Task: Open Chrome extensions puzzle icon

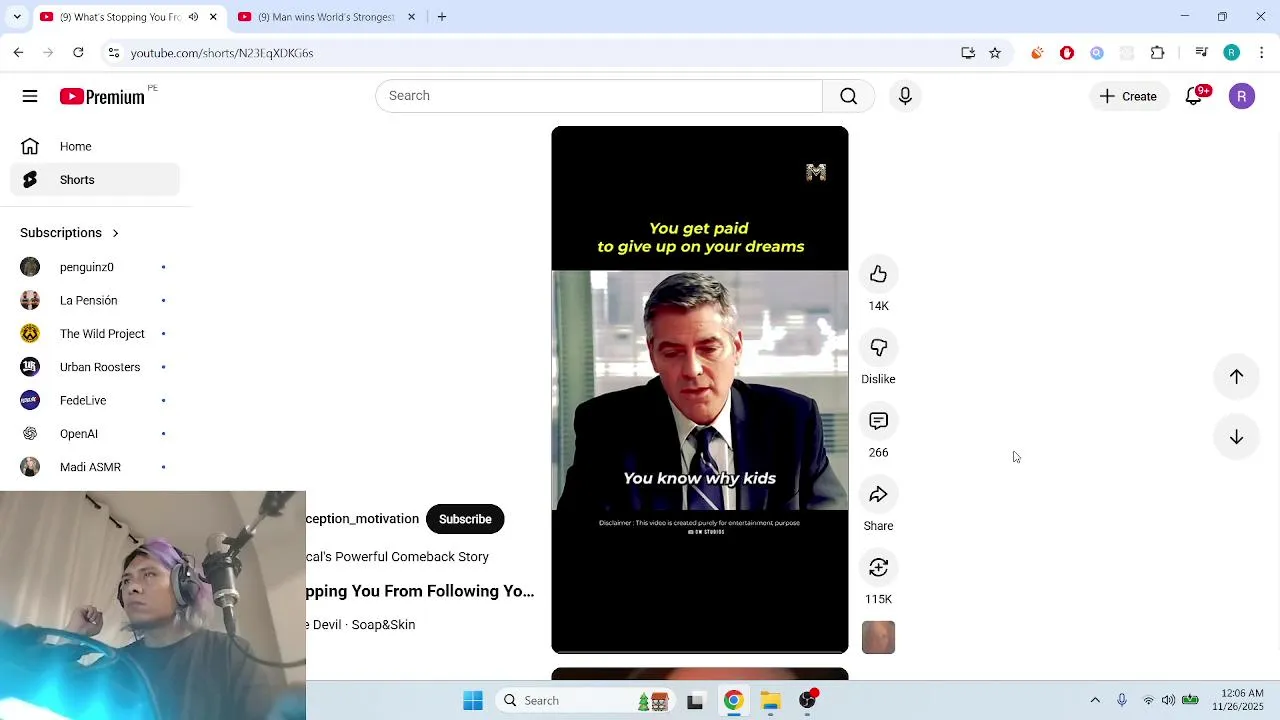Action: [1158, 53]
